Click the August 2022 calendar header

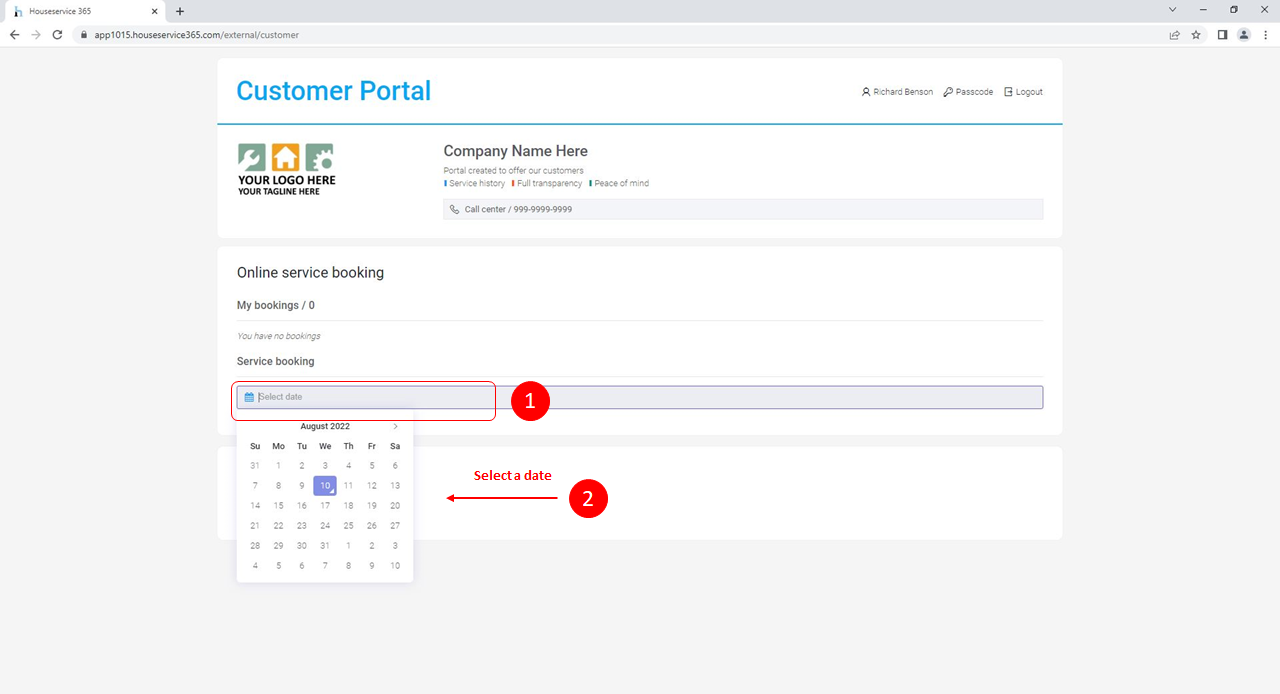click(325, 426)
